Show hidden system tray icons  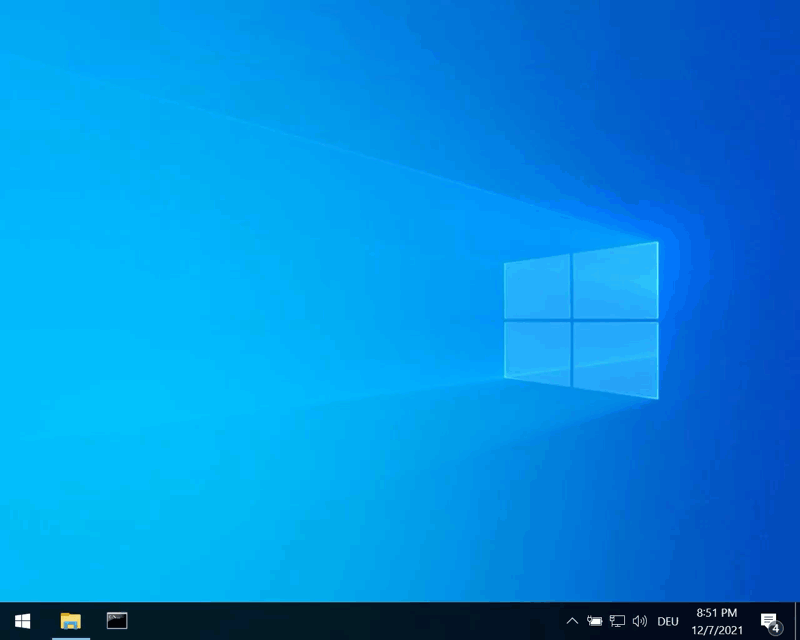(572, 621)
